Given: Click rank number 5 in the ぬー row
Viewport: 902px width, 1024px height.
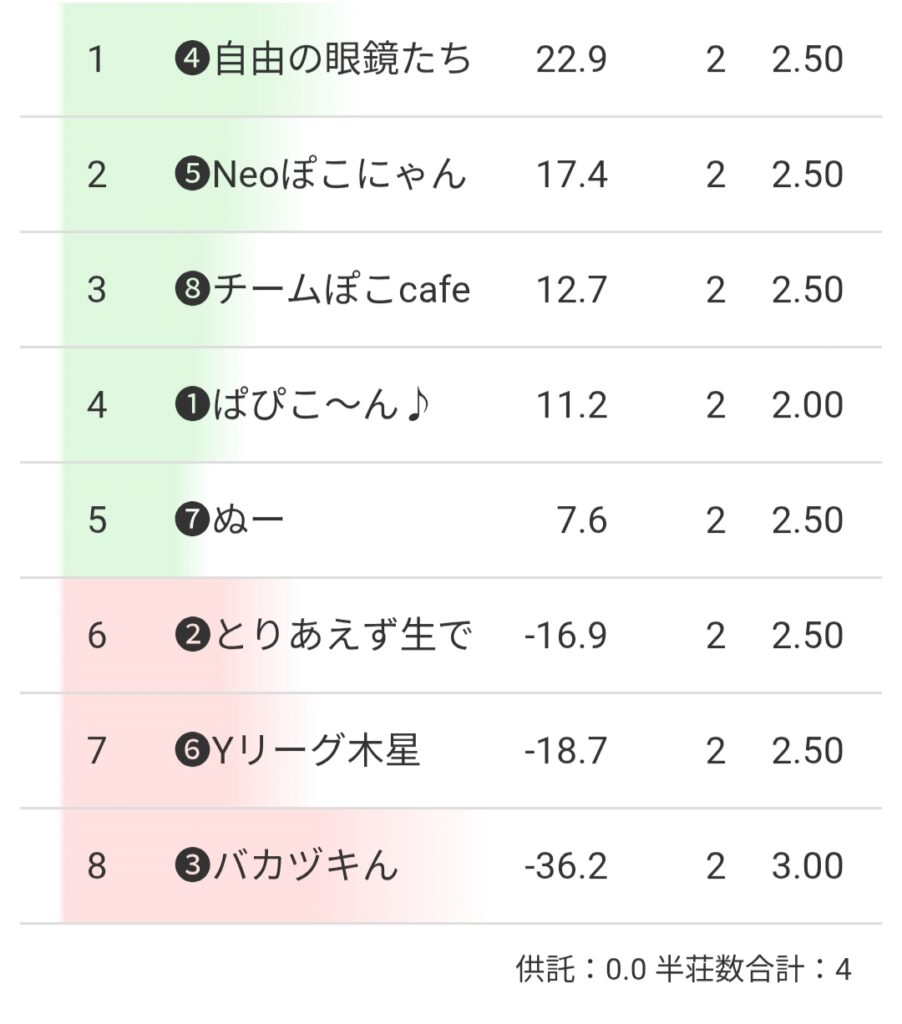Looking at the screenshot, I should click(96, 520).
